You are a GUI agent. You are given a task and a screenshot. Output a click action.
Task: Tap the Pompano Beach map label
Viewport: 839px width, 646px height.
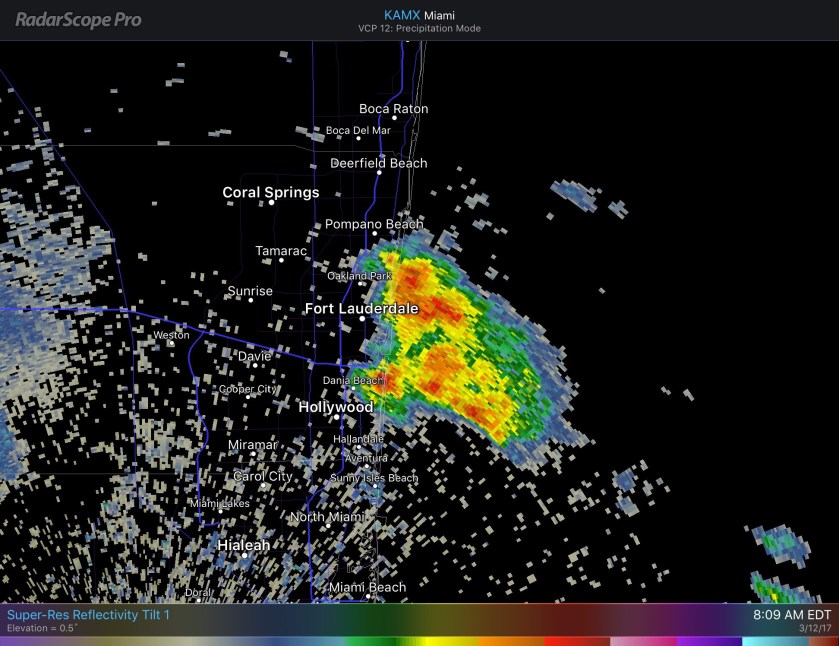point(374,225)
